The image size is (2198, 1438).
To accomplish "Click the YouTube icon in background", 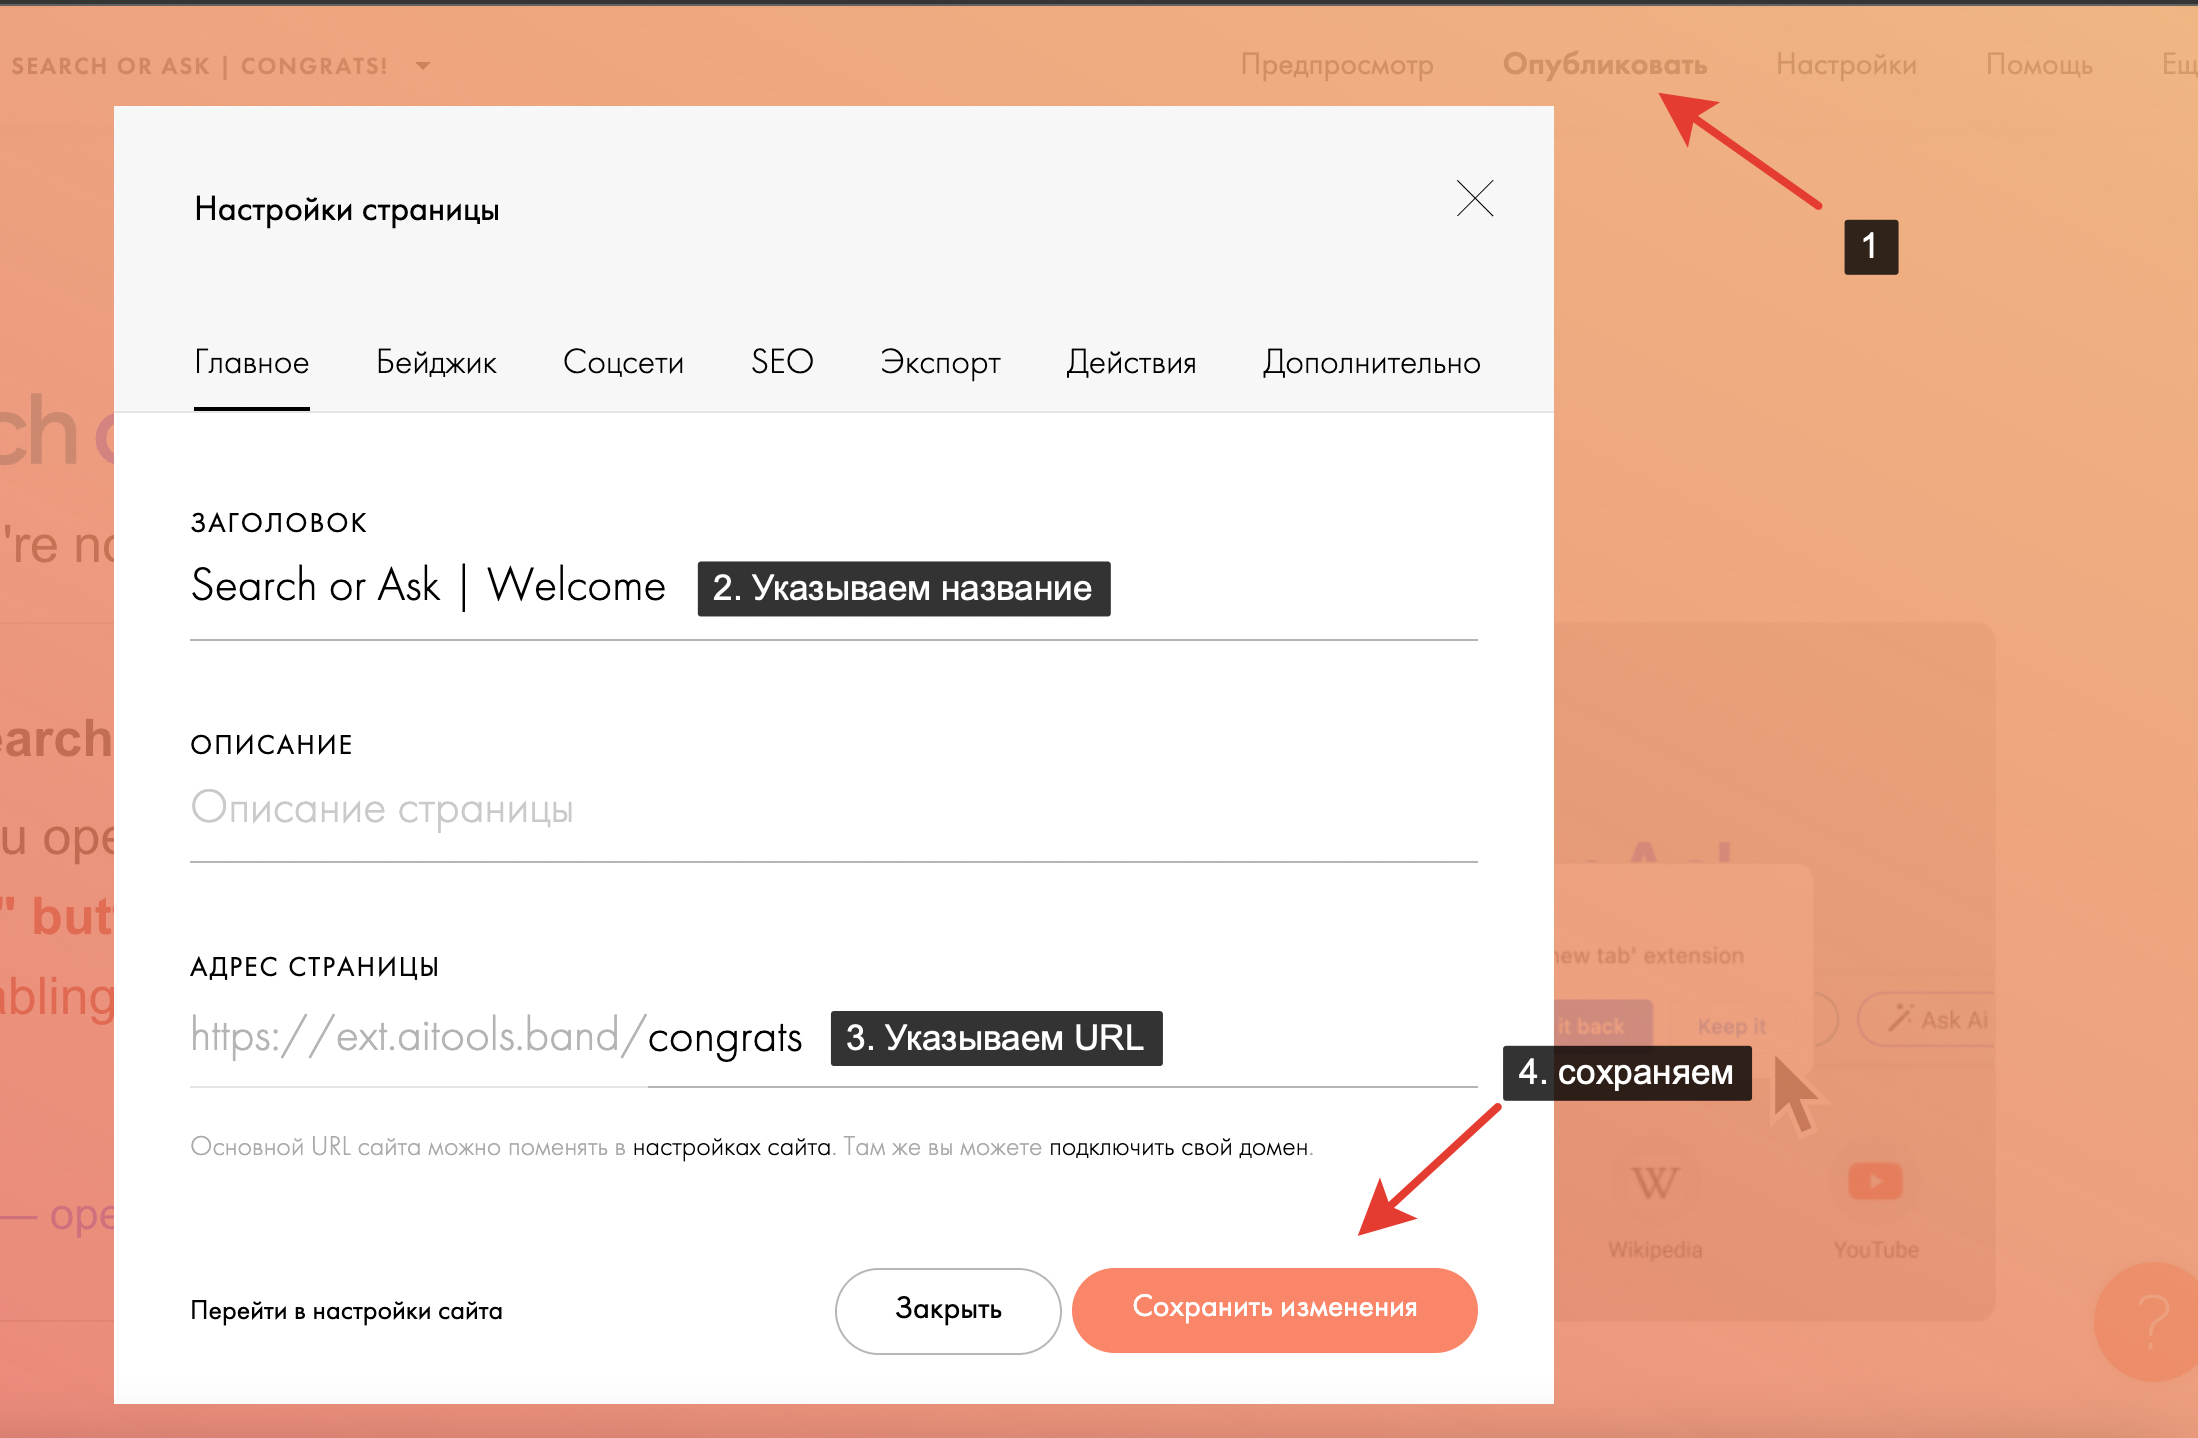I will point(1875,1181).
